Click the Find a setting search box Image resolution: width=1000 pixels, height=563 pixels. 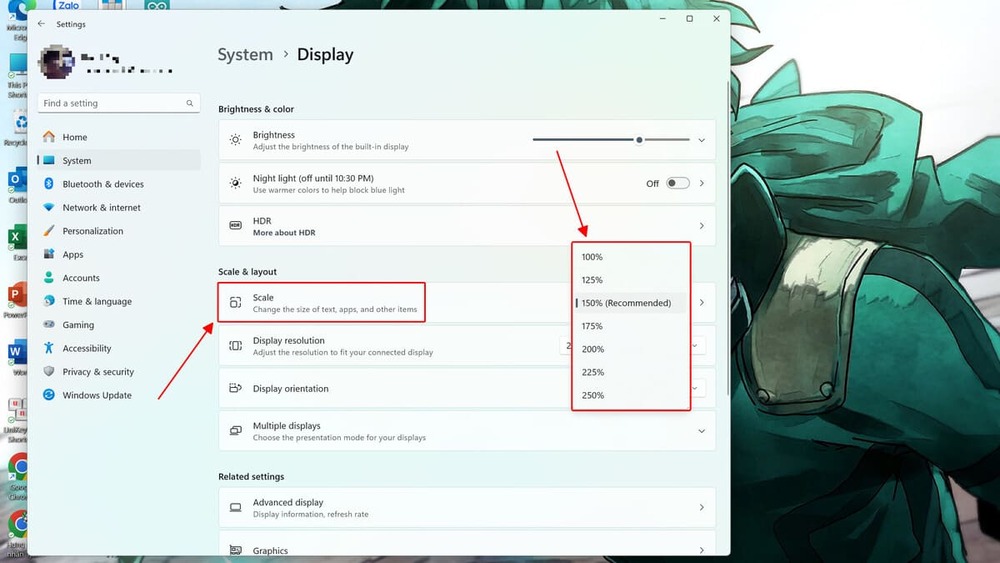coord(110,103)
